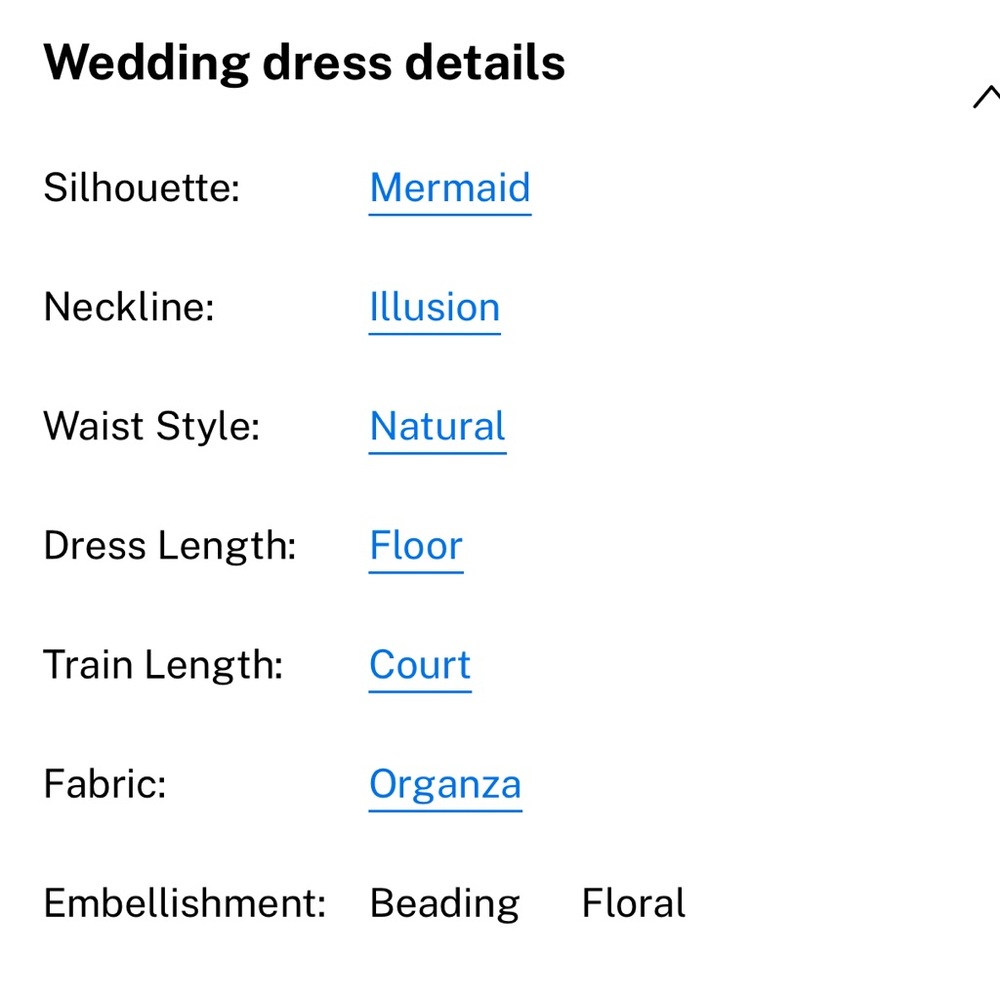
Task: Follow the Court train length link
Action: (420, 665)
